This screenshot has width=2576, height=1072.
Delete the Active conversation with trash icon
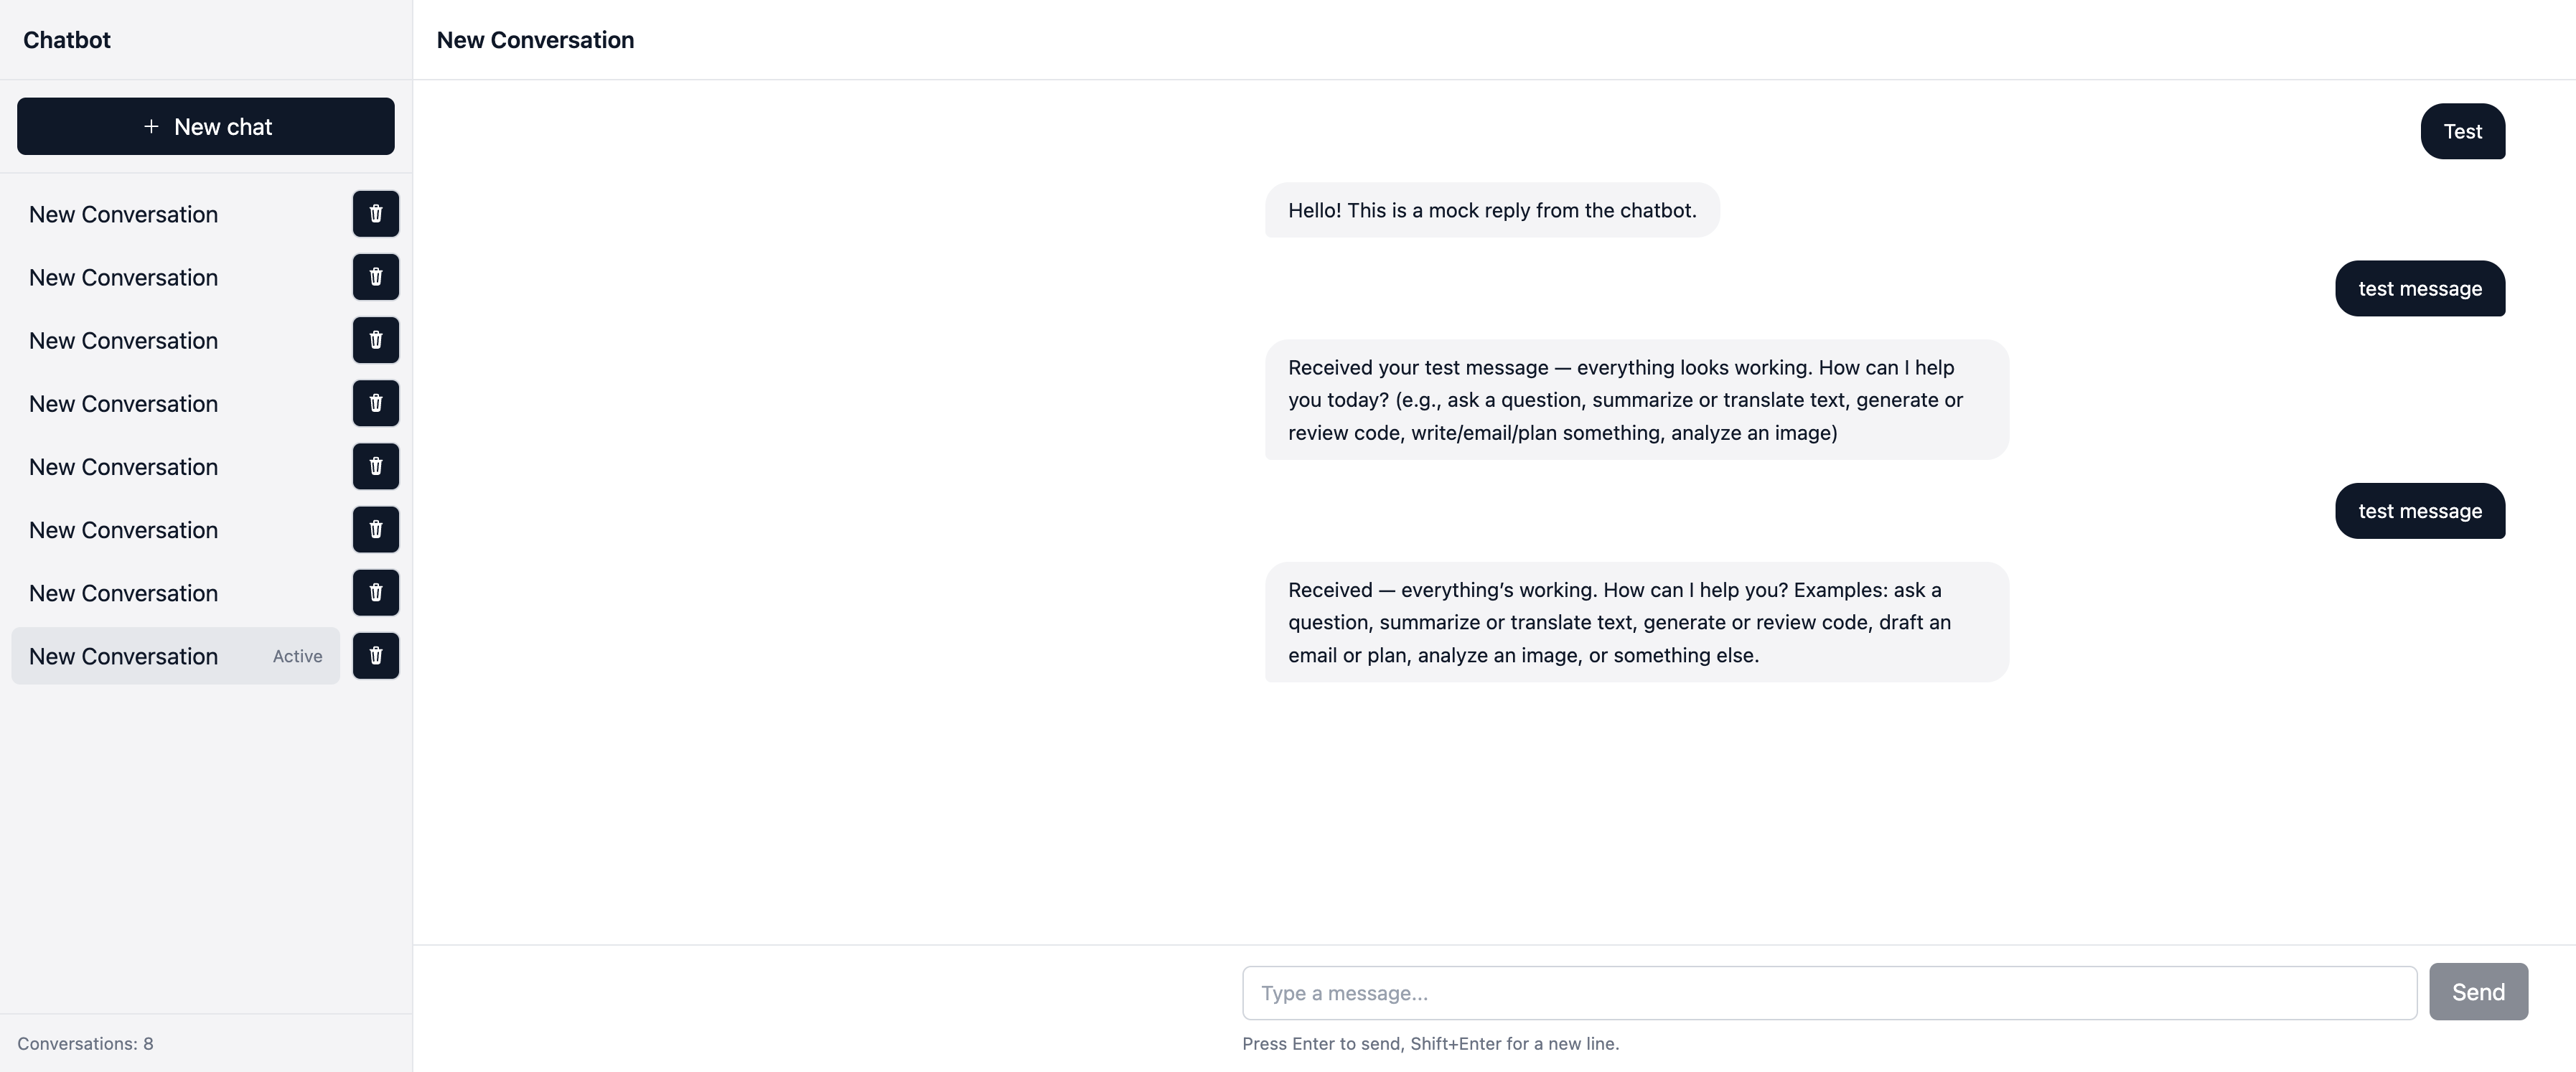point(375,656)
